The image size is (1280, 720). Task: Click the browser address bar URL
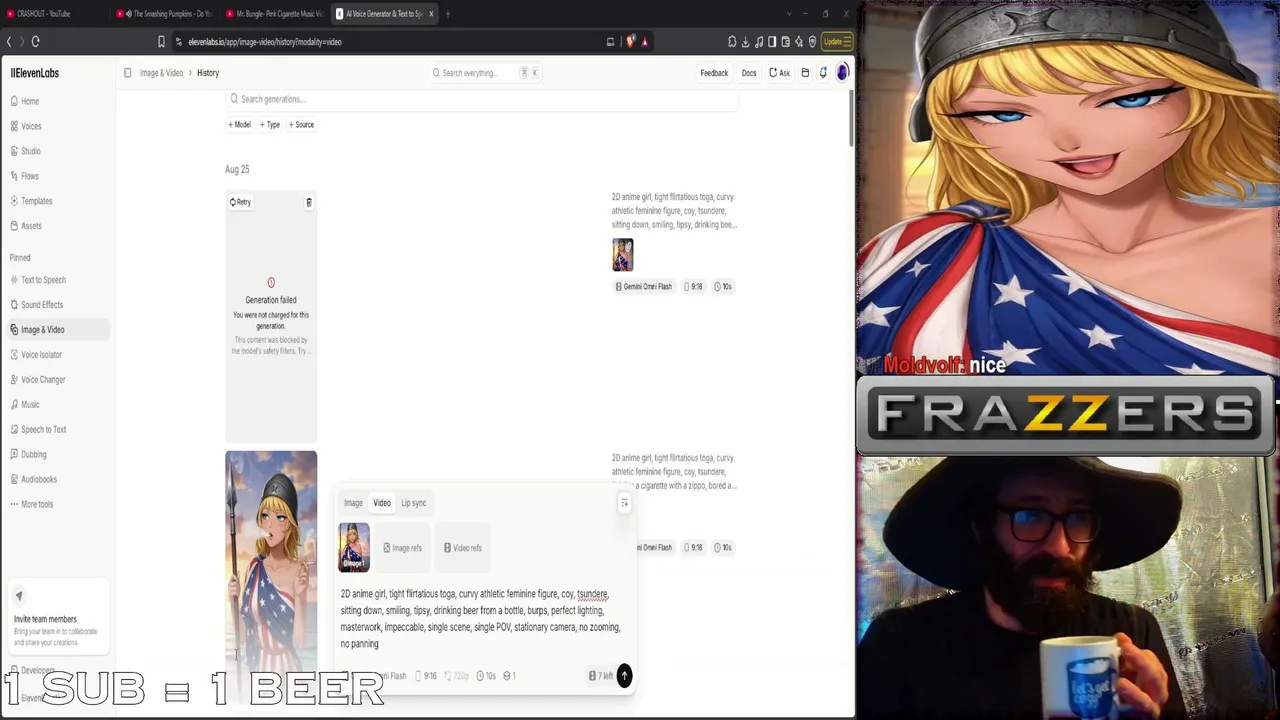(265, 42)
